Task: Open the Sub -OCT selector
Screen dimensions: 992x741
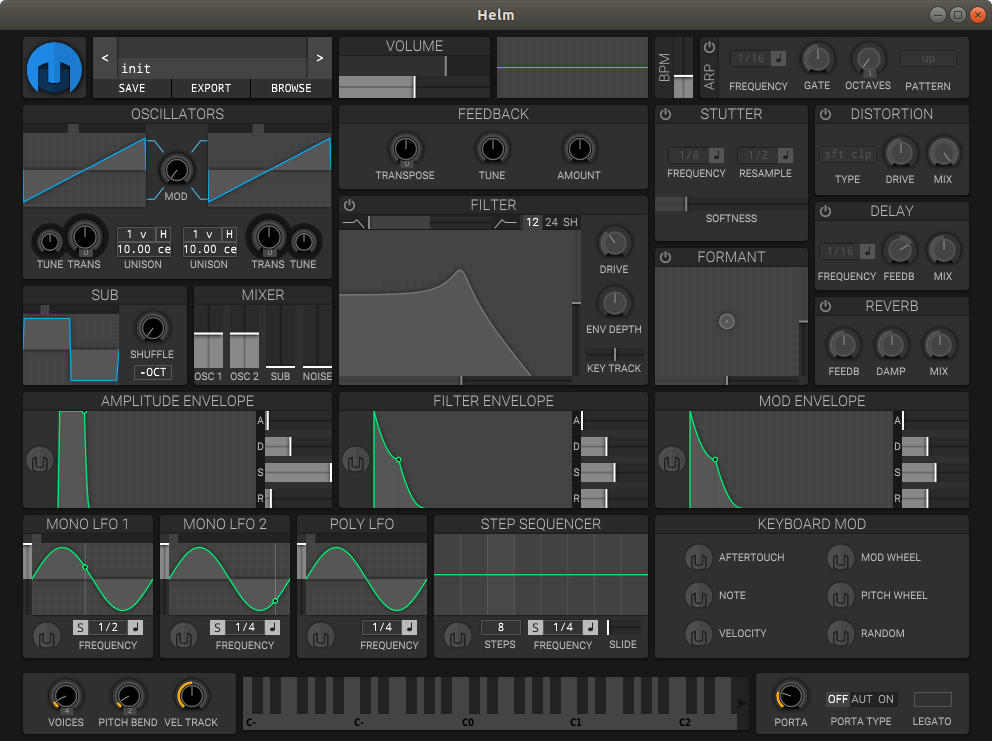Action: point(153,372)
